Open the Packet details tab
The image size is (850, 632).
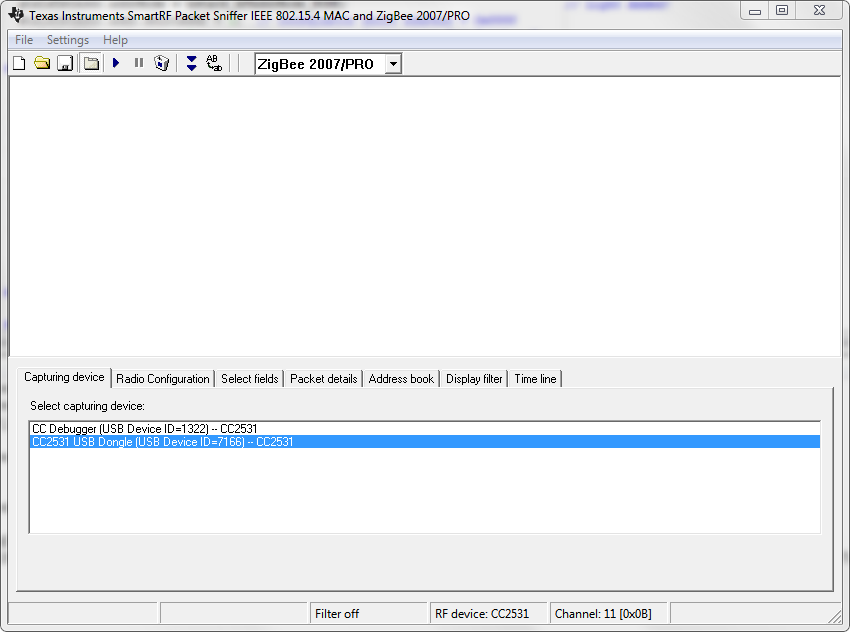(x=324, y=379)
